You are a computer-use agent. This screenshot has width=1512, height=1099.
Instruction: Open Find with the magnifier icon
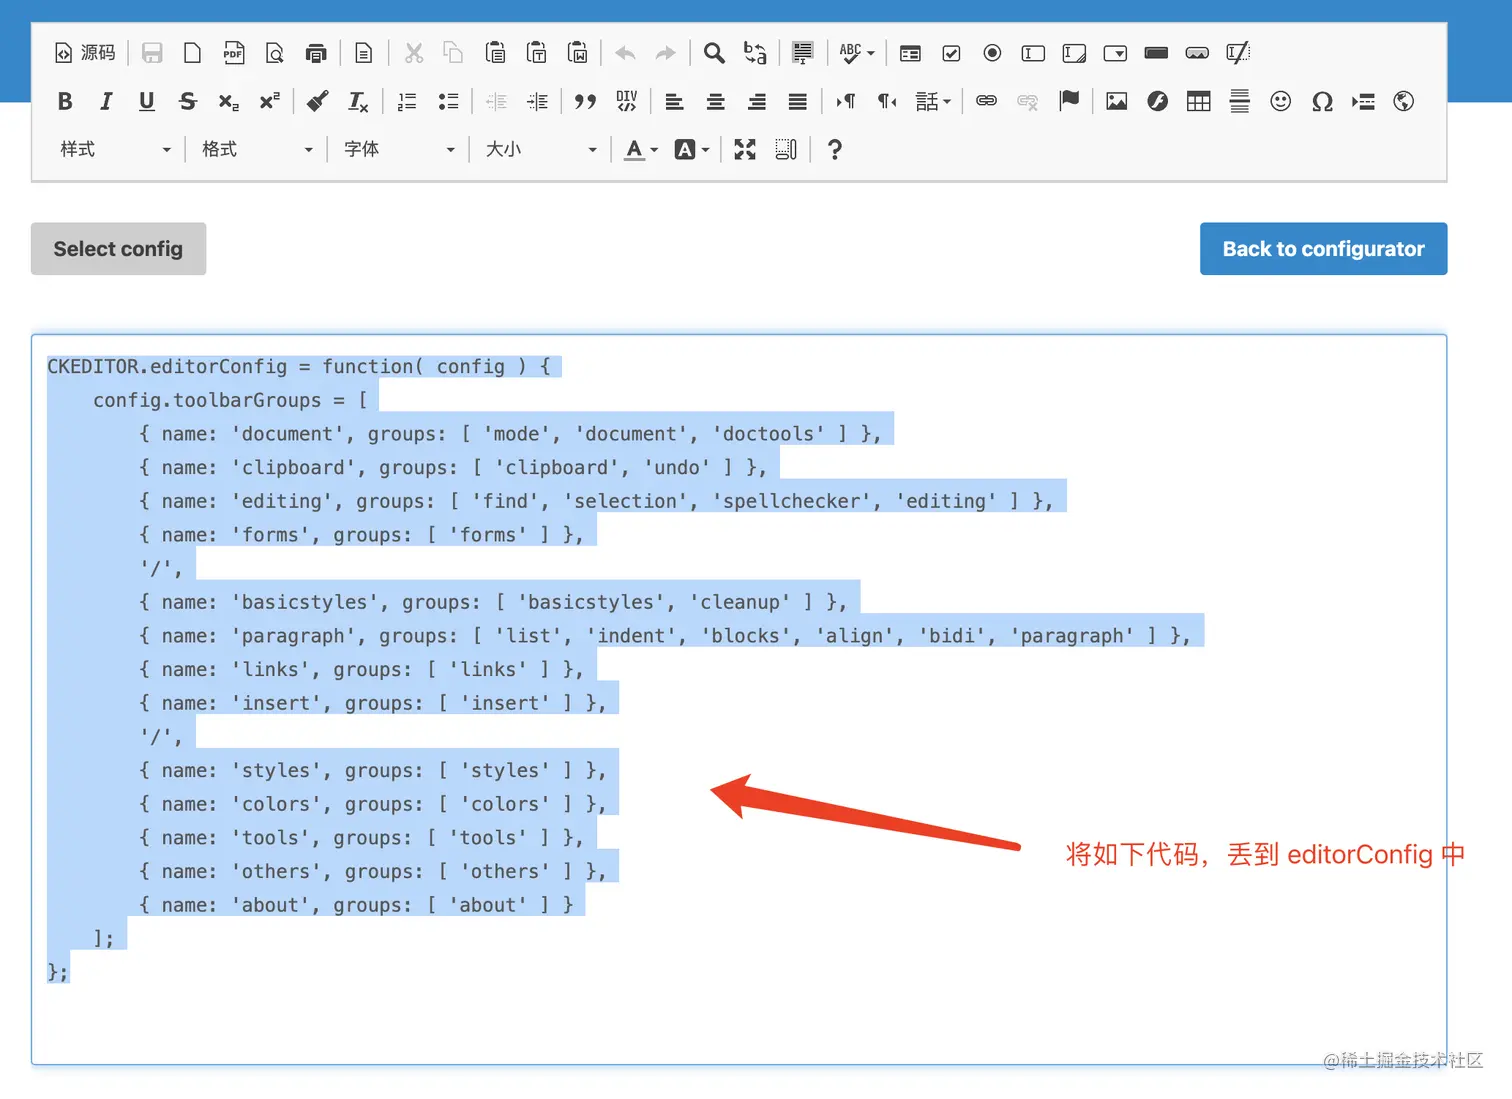point(714,53)
